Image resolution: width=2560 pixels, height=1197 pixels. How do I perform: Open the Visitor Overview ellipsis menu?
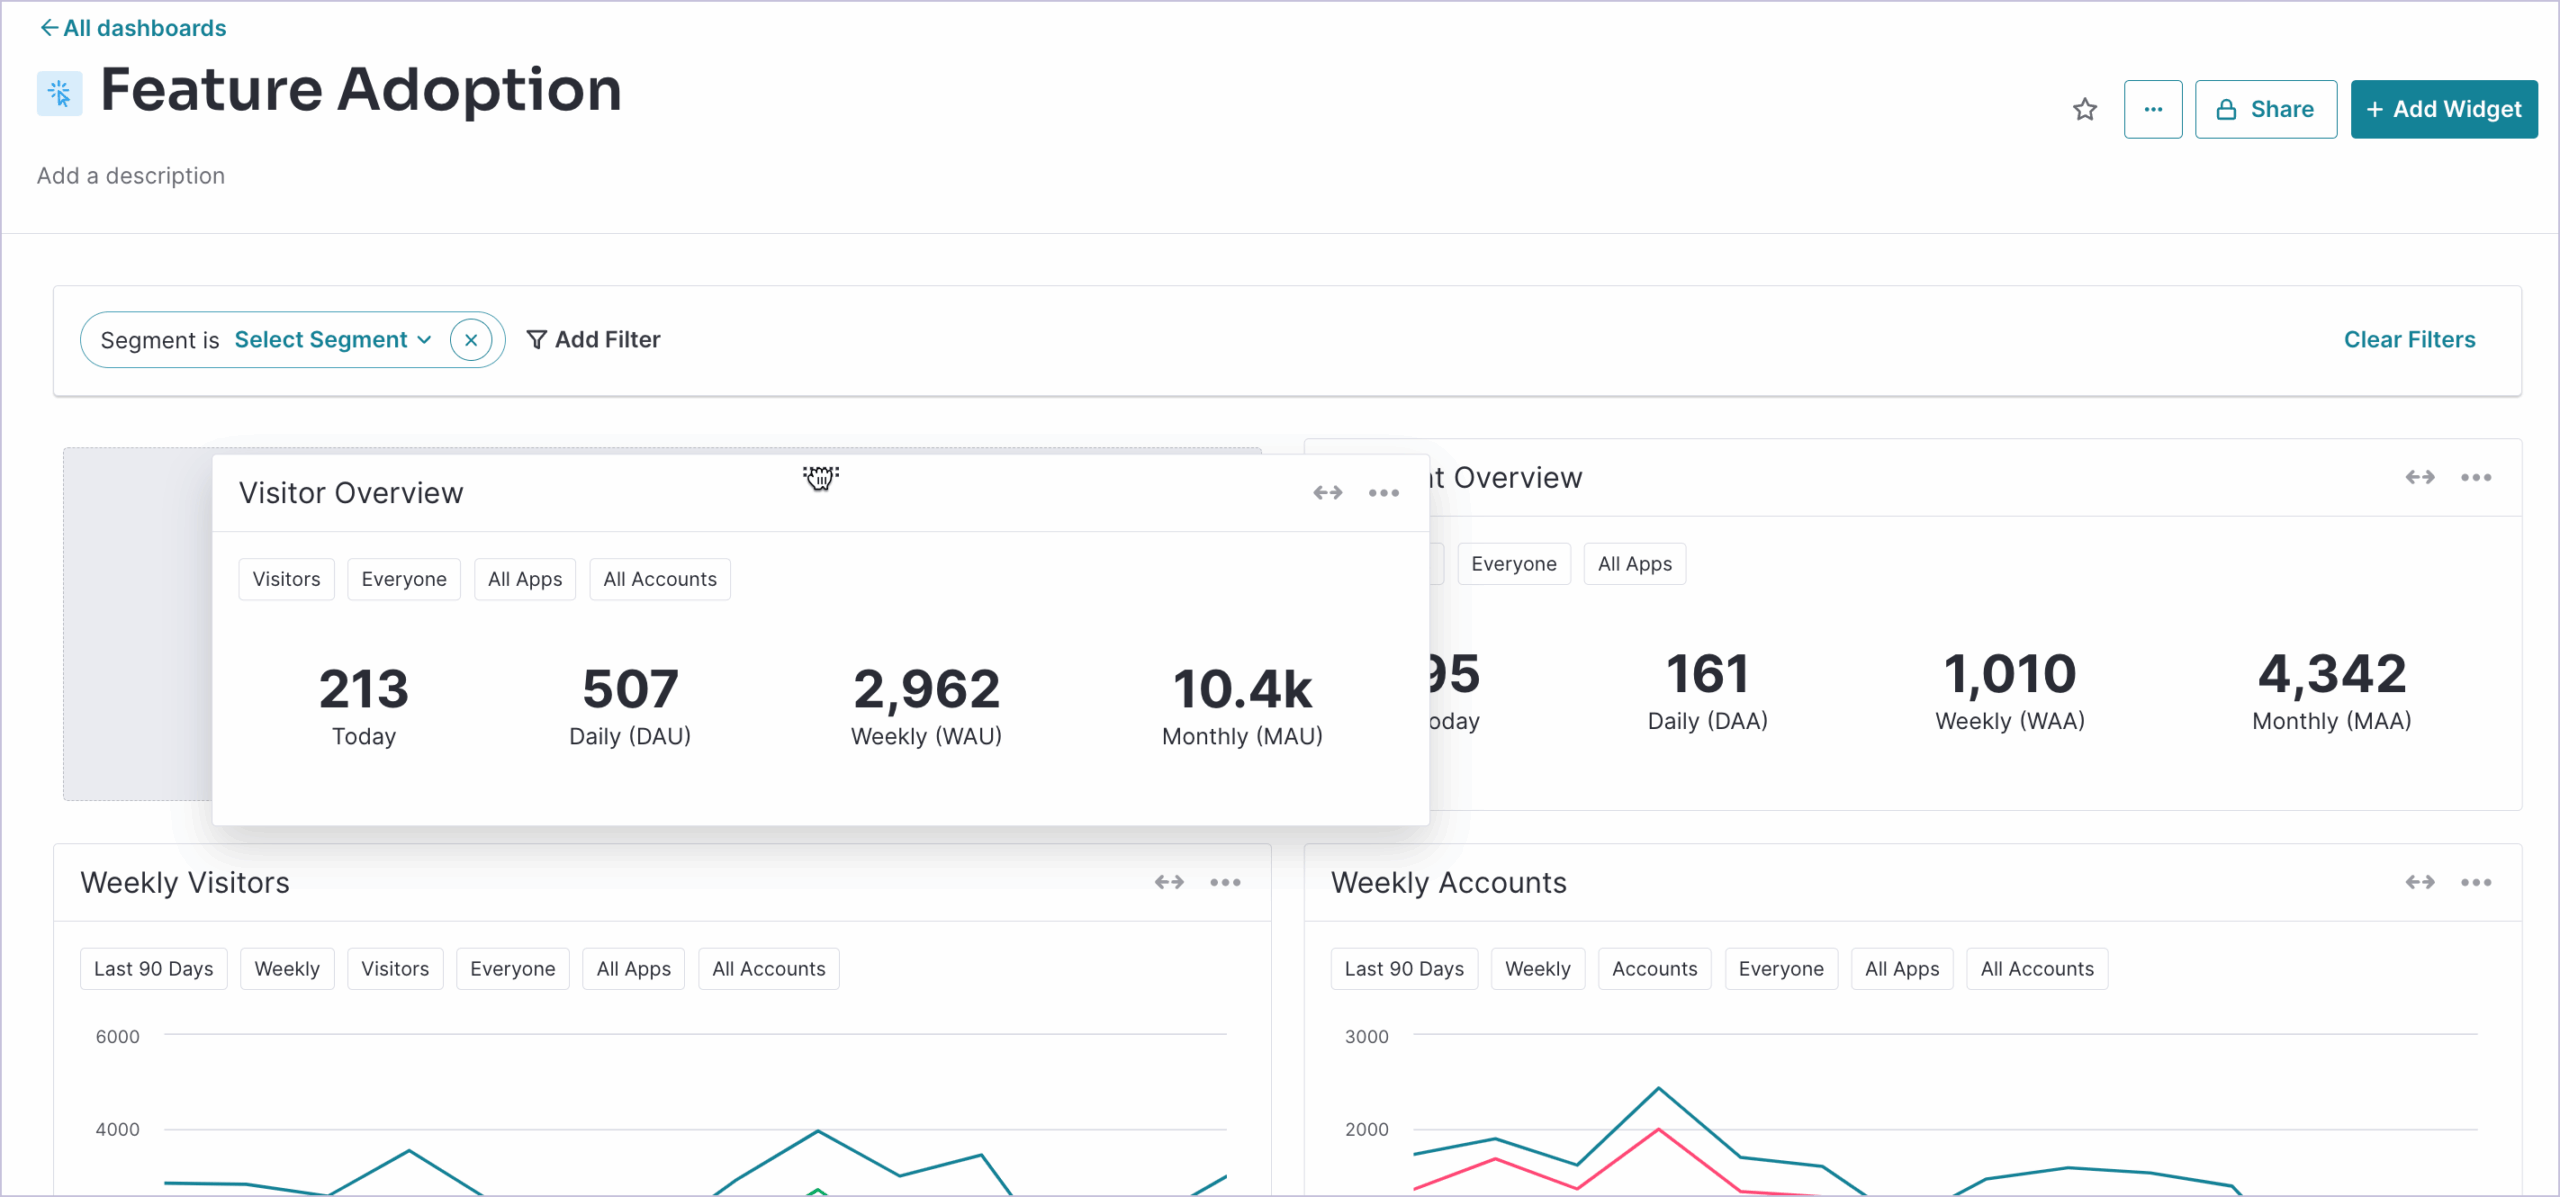(1384, 492)
